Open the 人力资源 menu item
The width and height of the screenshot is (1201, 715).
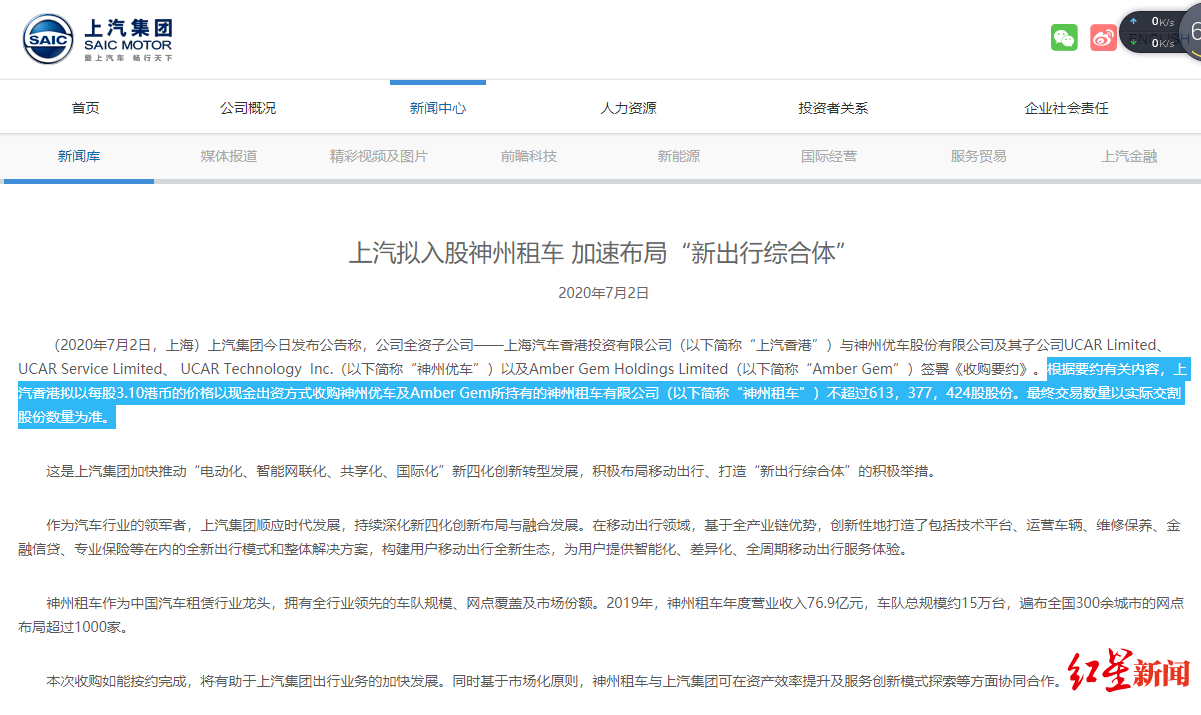click(x=628, y=108)
